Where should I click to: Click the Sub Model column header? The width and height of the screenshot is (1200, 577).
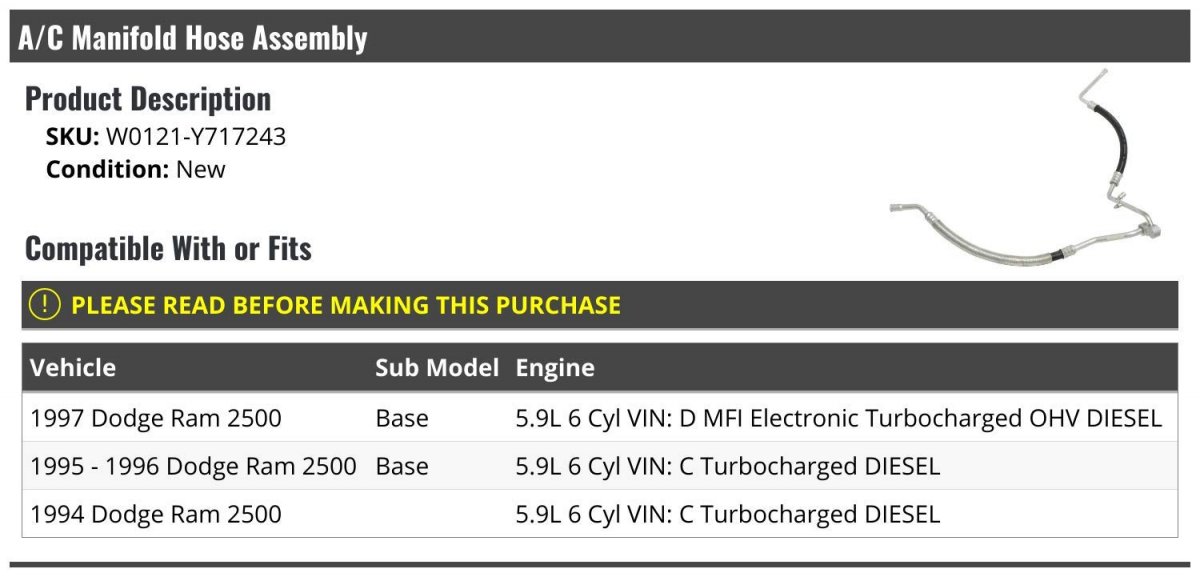point(437,368)
